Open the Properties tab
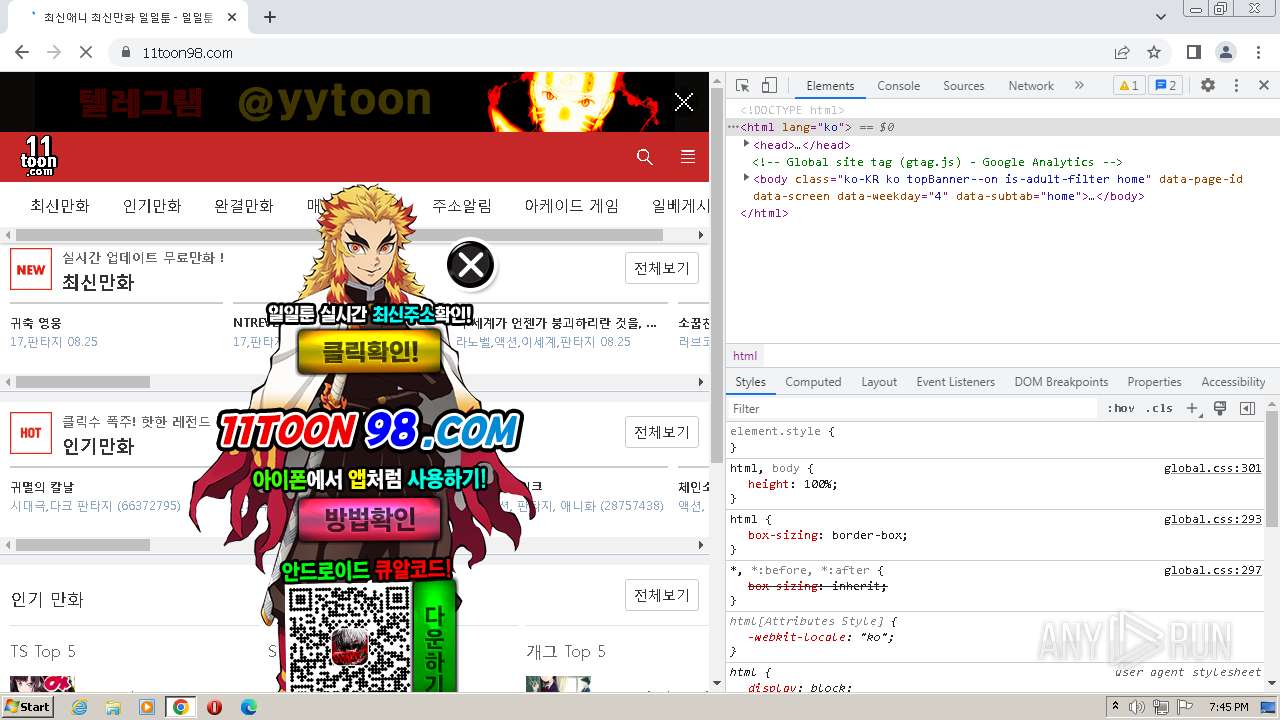Image resolution: width=1280 pixels, height=720 pixels. tap(1154, 382)
